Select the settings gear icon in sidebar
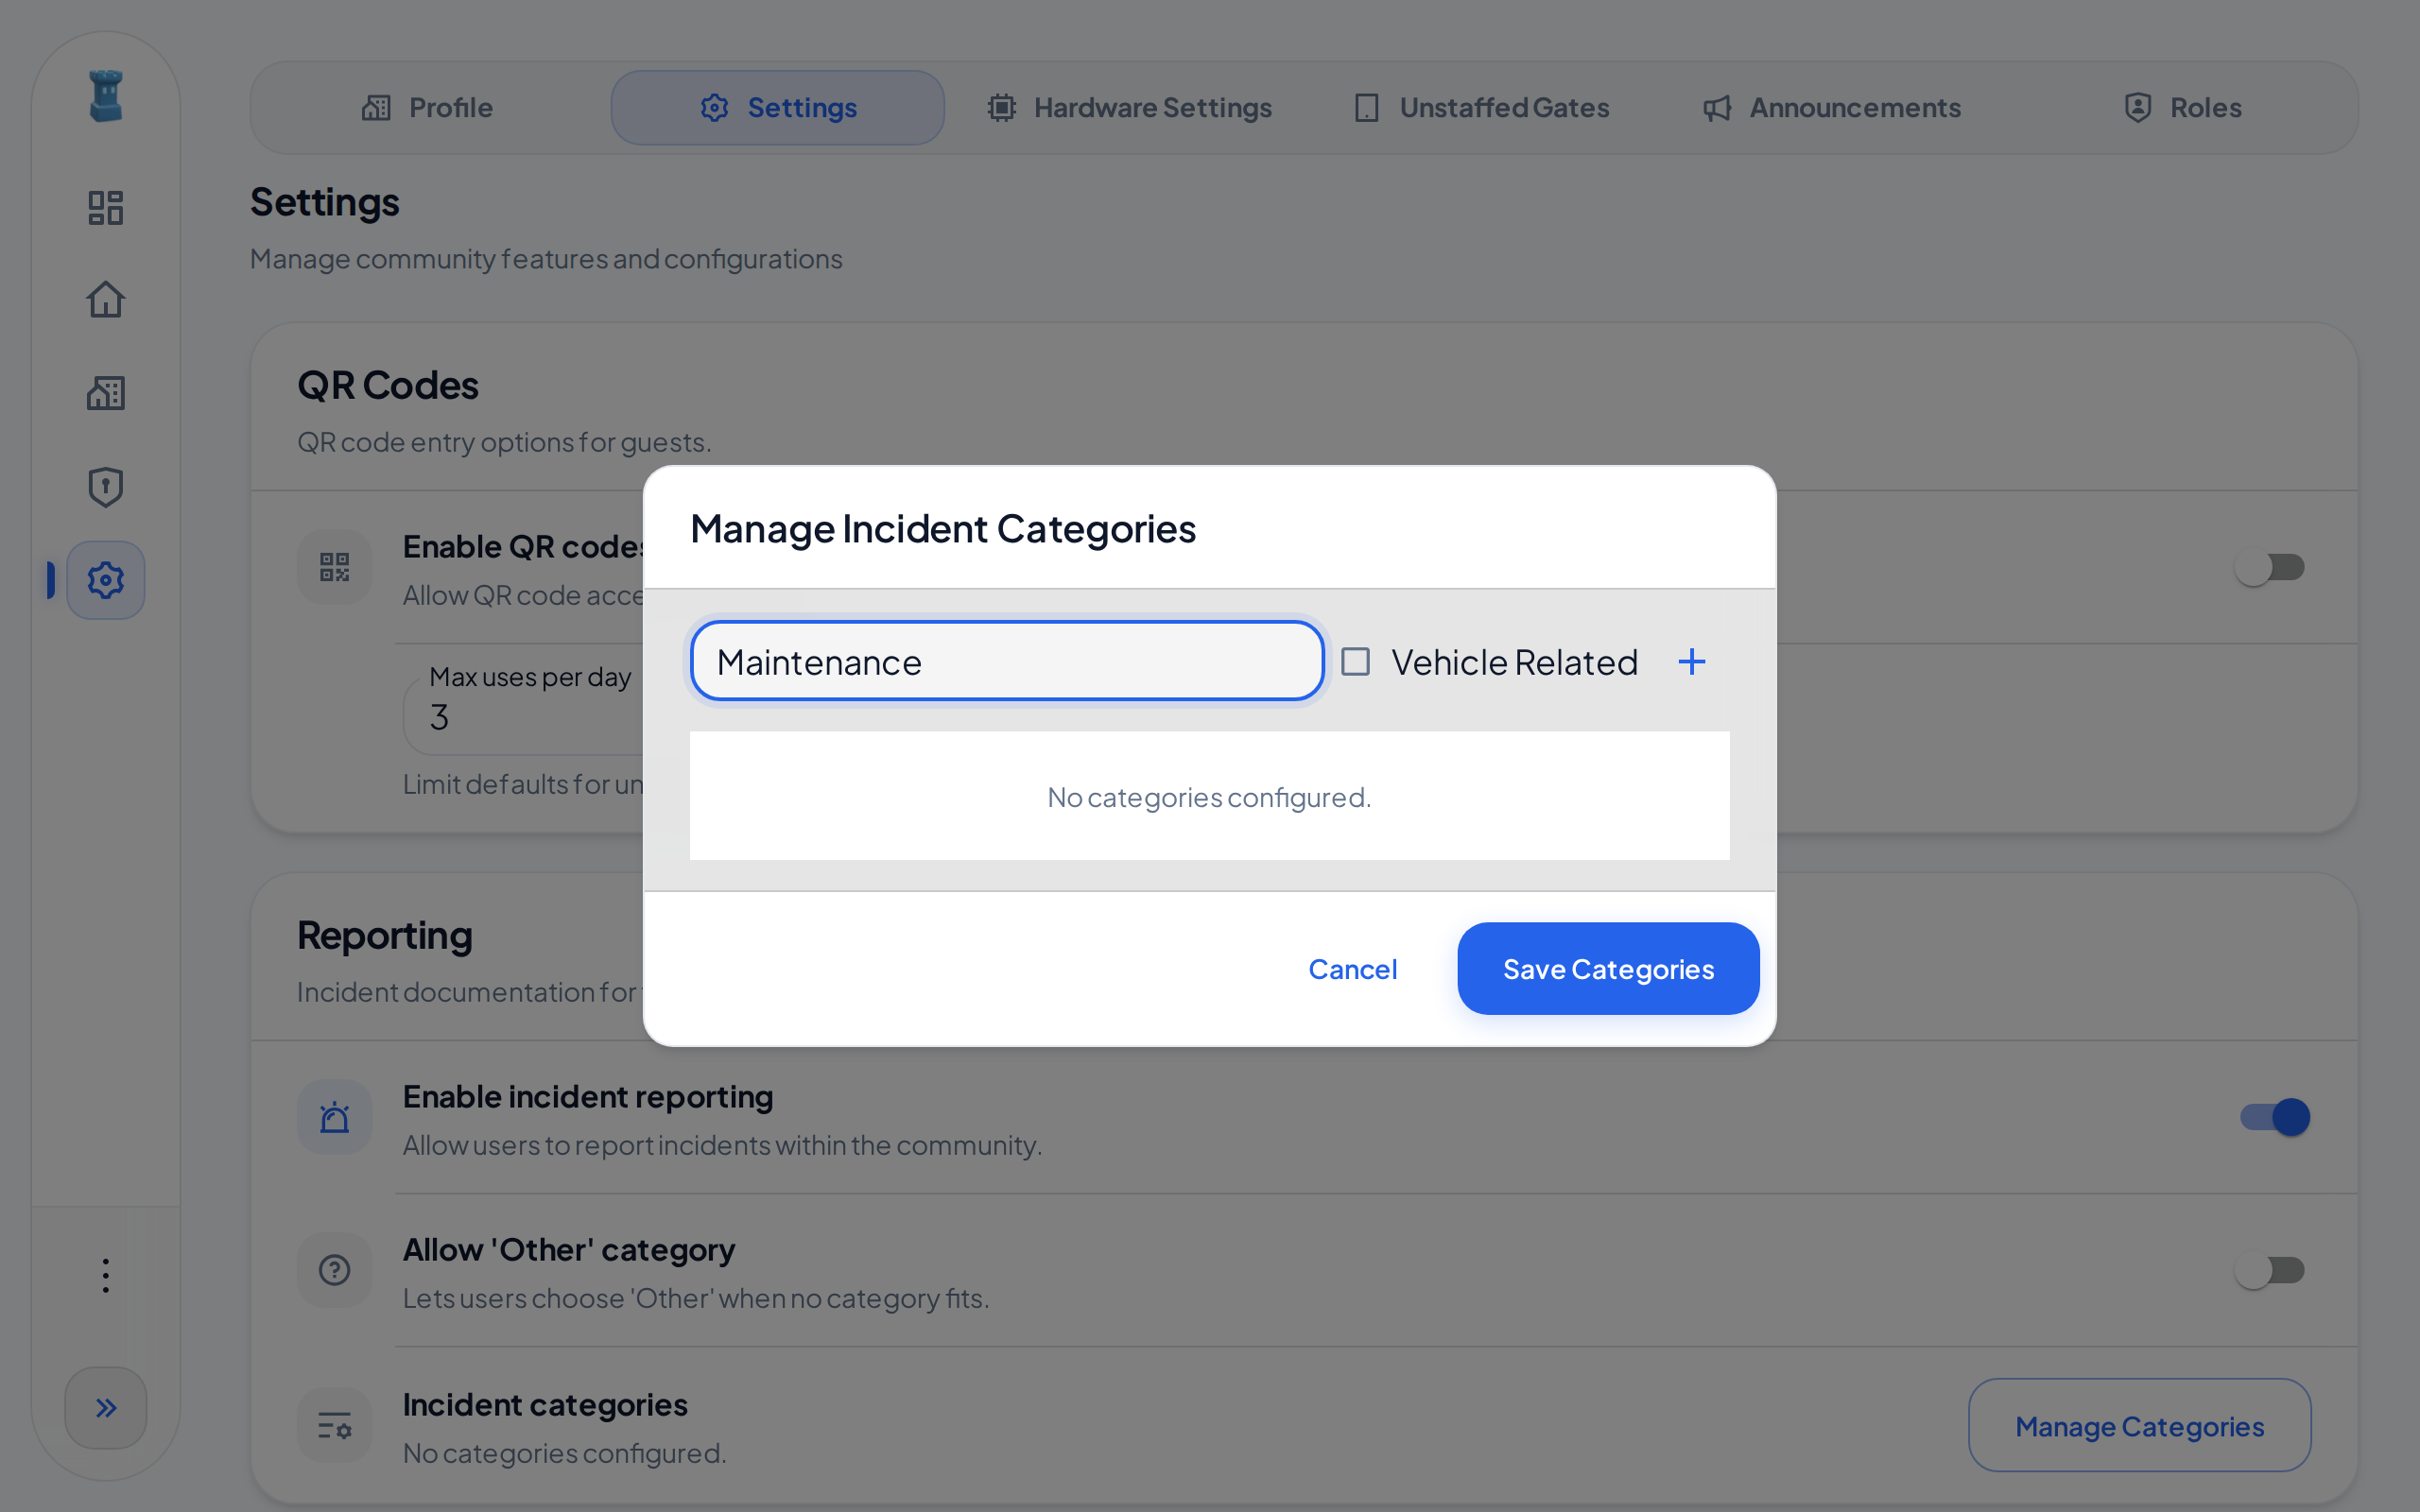Viewport: 2420px width, 1512px height. [106, 580]
